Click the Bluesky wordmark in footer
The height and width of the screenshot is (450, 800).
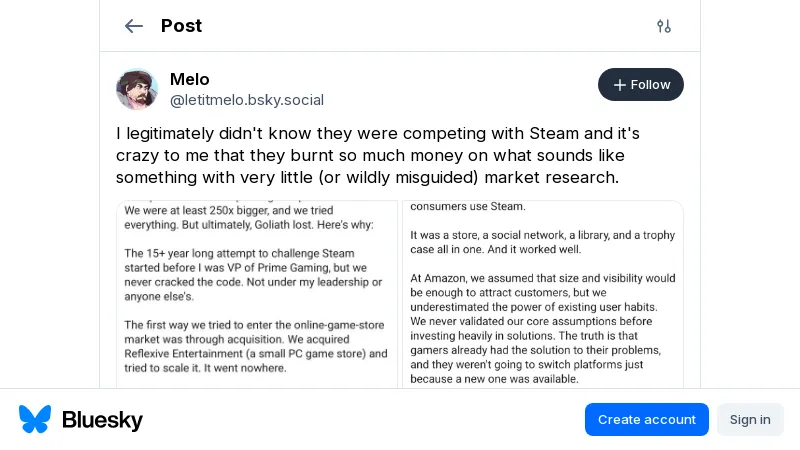point(102,420)
